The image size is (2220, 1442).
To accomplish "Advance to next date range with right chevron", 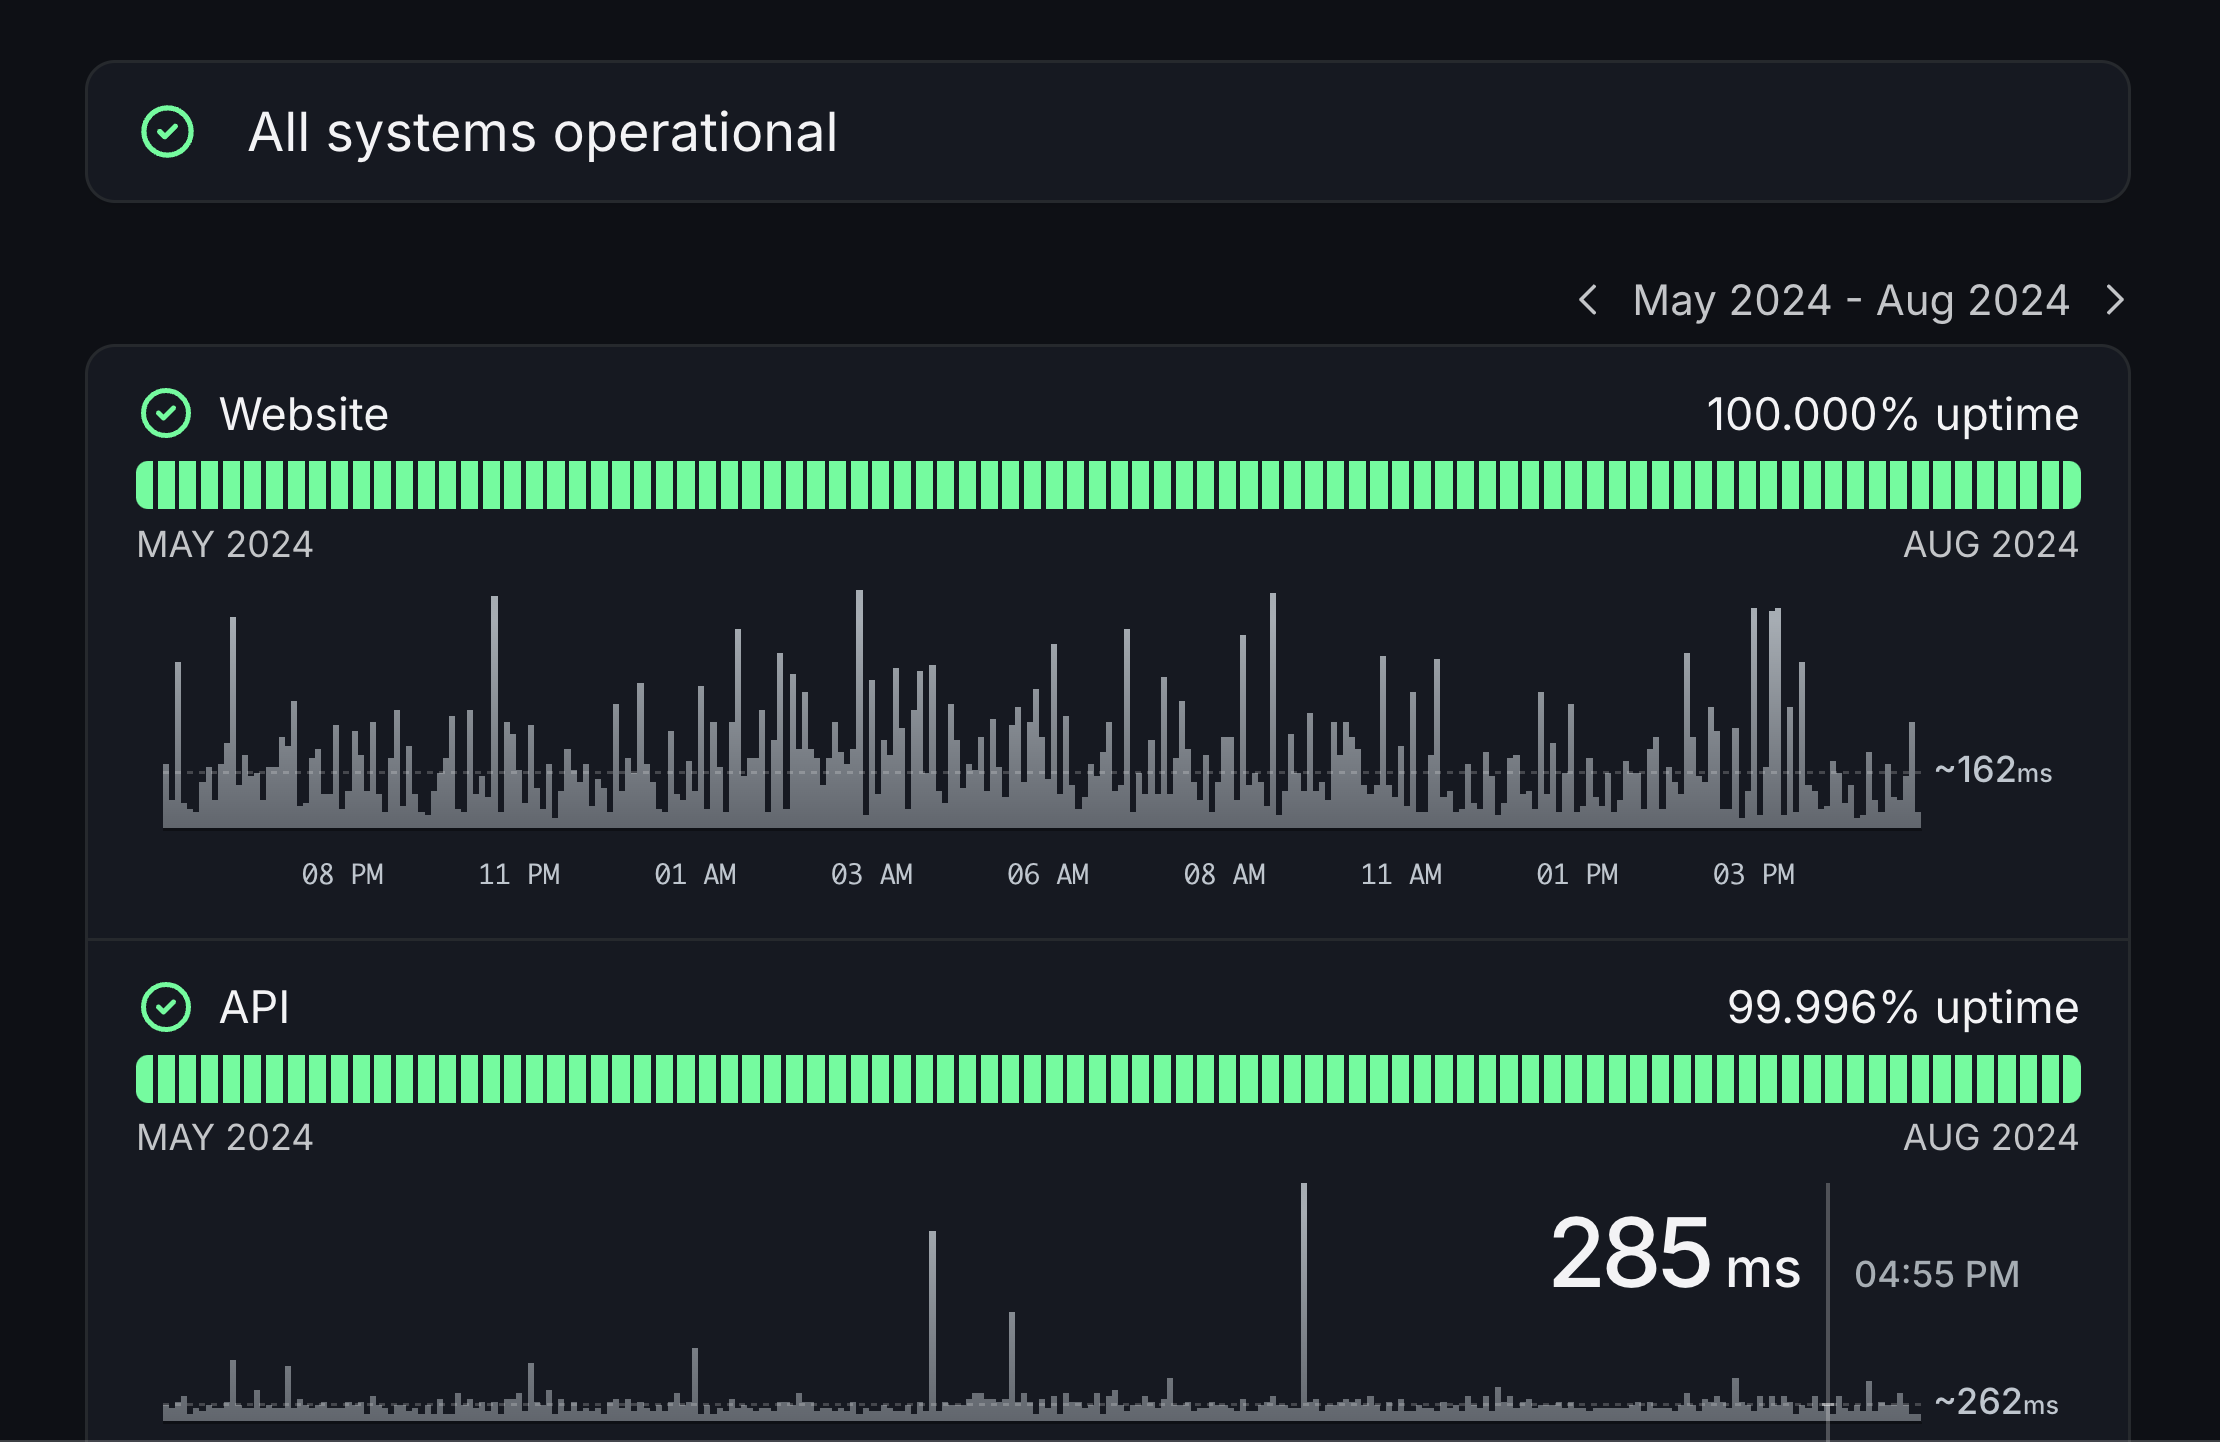I will point(2114,300).
